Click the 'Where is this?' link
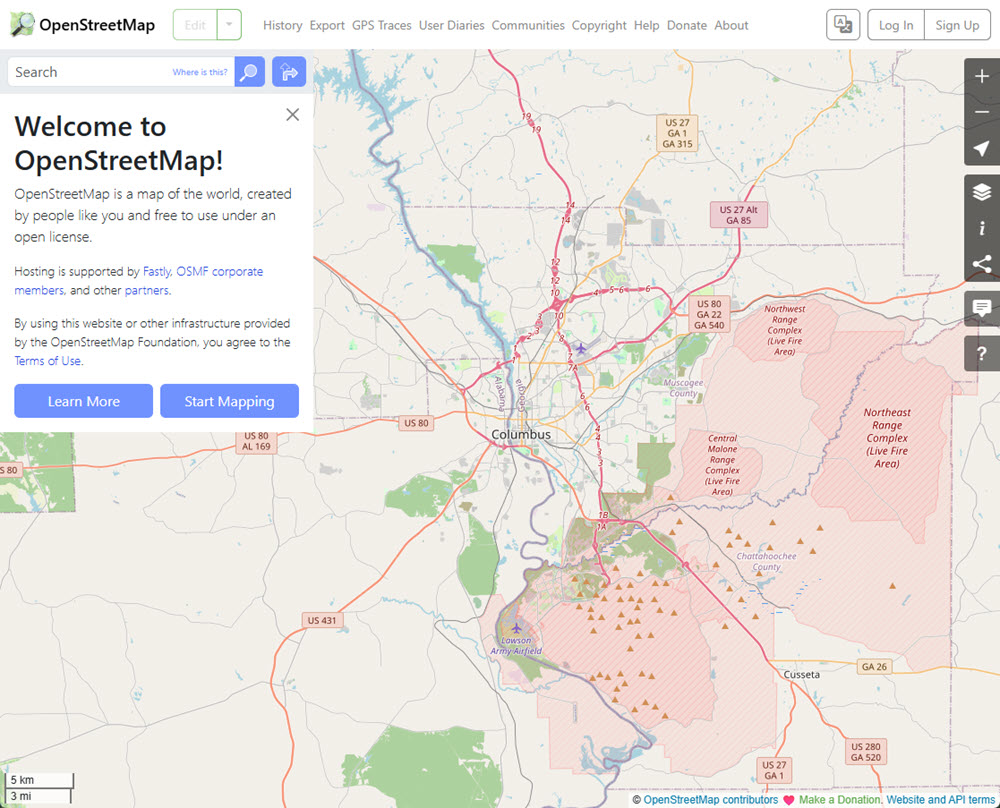The image size is (1000, 808). point(200,72)
